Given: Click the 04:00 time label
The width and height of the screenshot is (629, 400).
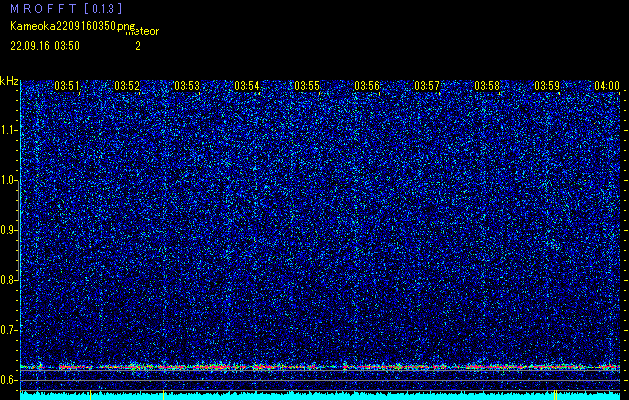Looking at the screenshot, I should tap(607, 85).
